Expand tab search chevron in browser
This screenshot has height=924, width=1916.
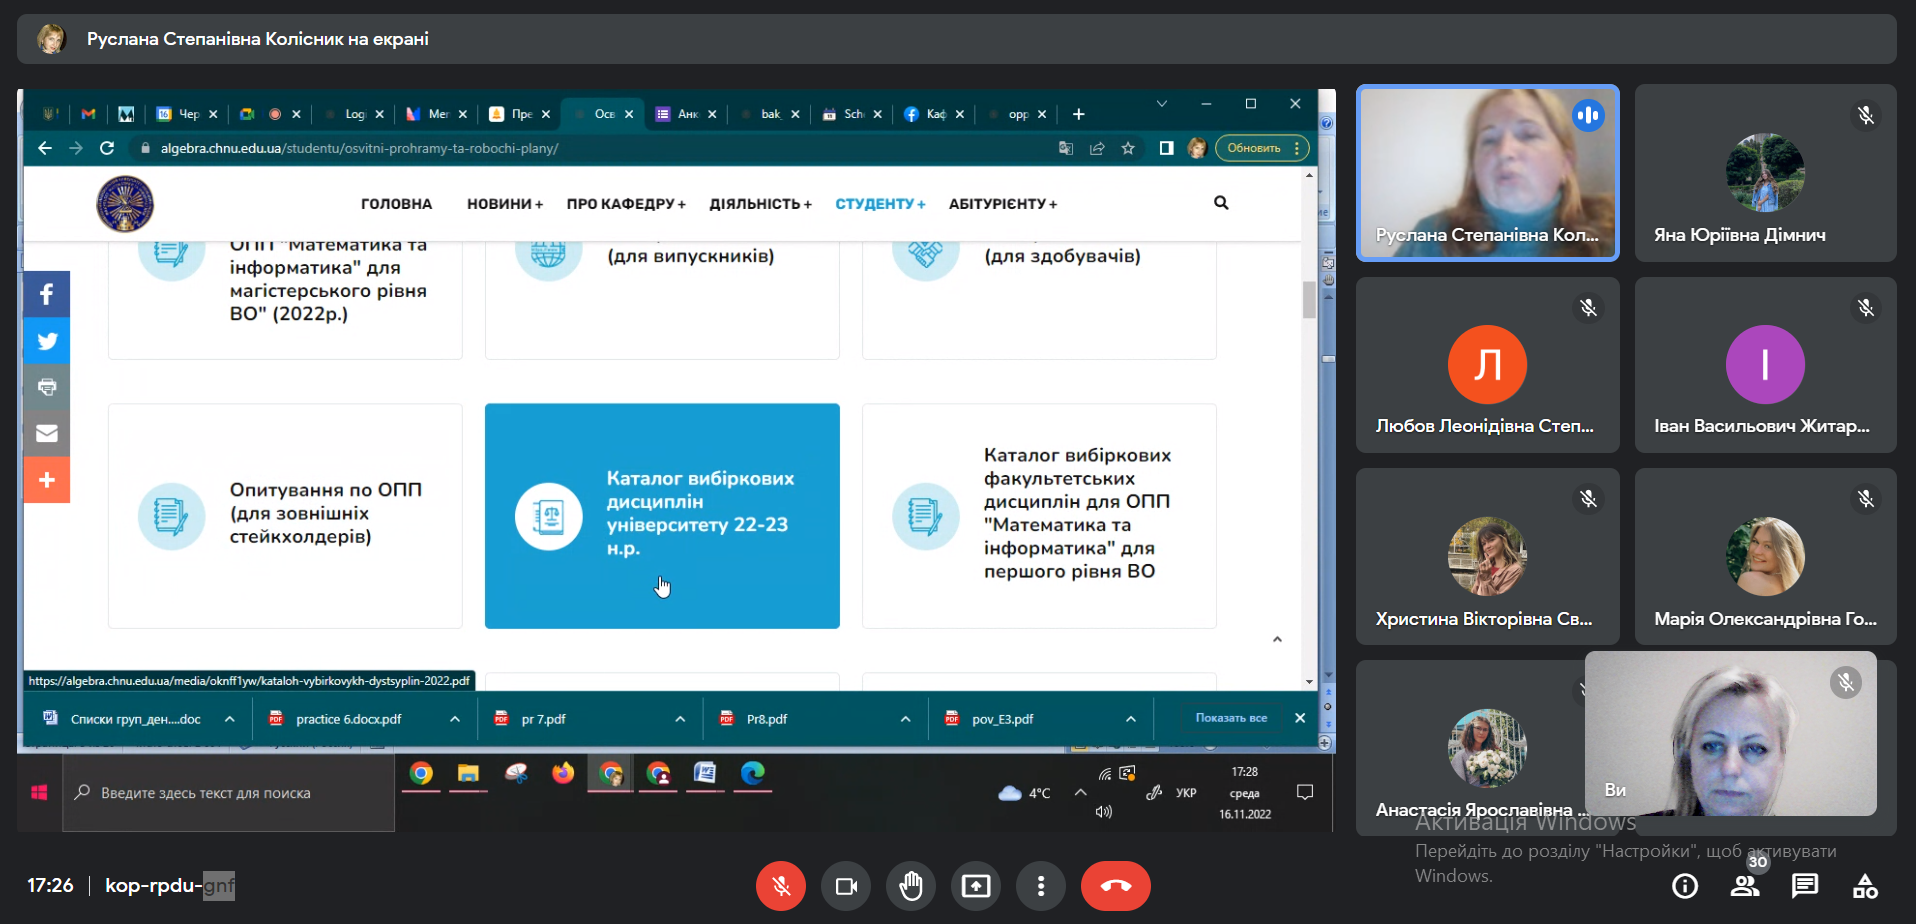1161,104
